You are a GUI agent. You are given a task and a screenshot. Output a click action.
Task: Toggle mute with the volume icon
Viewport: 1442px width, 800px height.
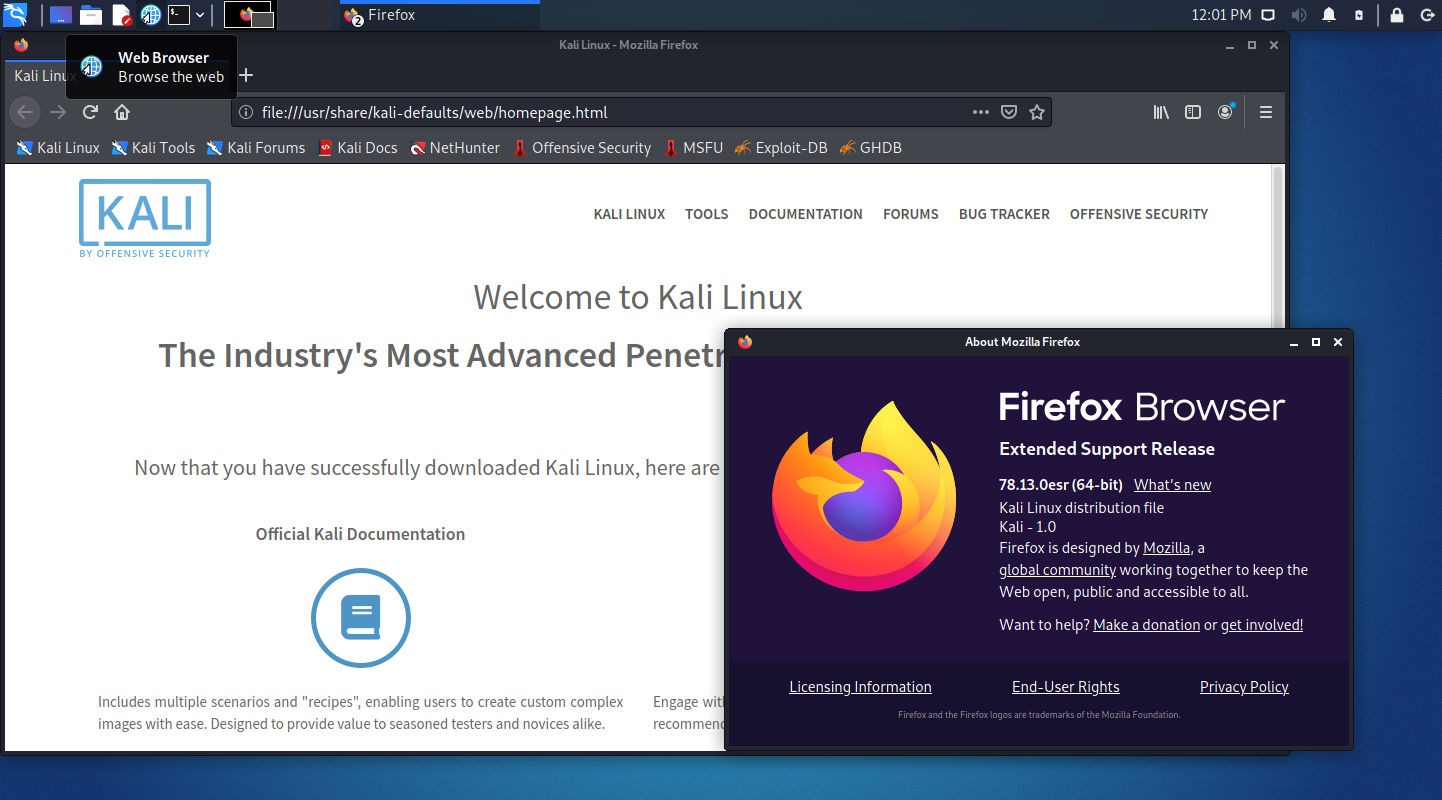pos(1299,15)
